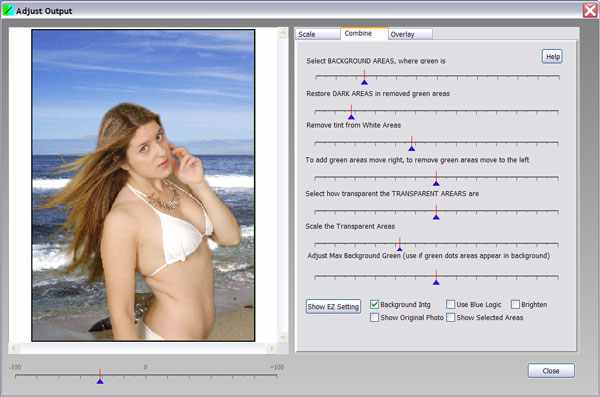The height and width of the screenshot is (397, 600).
Task: Click the Scale the Transparent Areas slider handle
Action: [399, 248]
